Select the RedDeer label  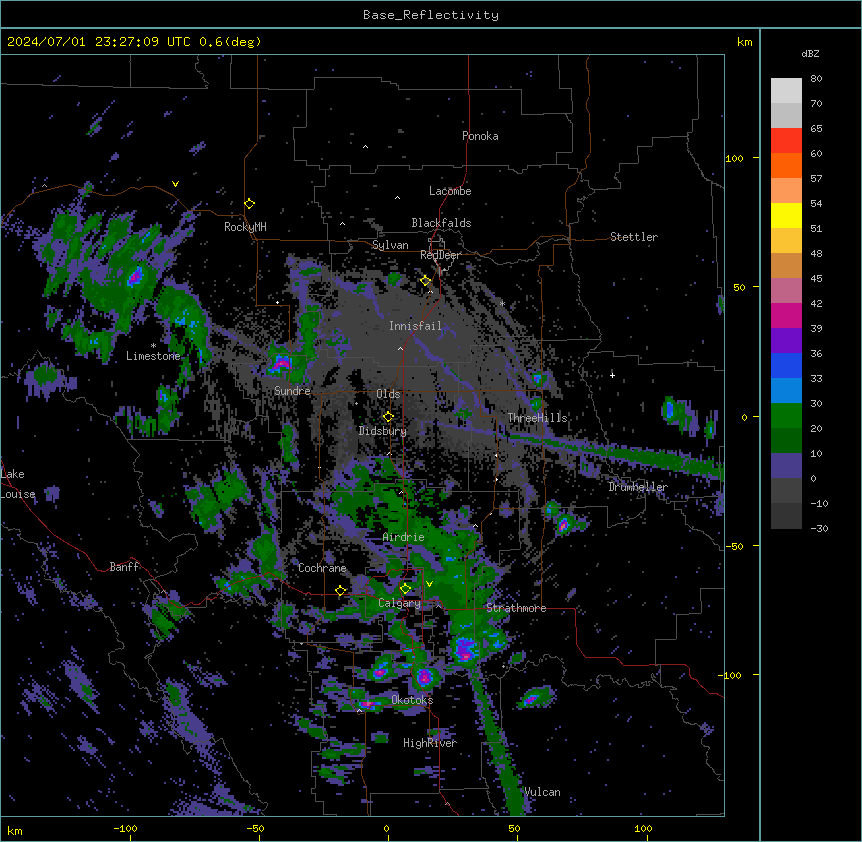(x=440, y=255)
